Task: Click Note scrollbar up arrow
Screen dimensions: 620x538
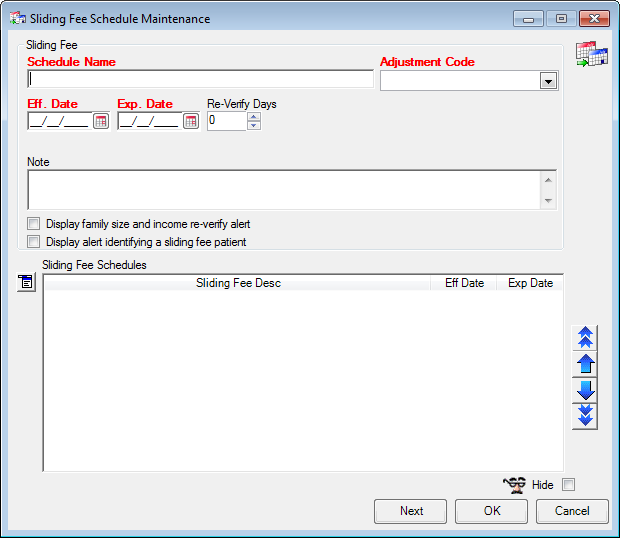Action: pyautogui.click(x=548, y=180)
